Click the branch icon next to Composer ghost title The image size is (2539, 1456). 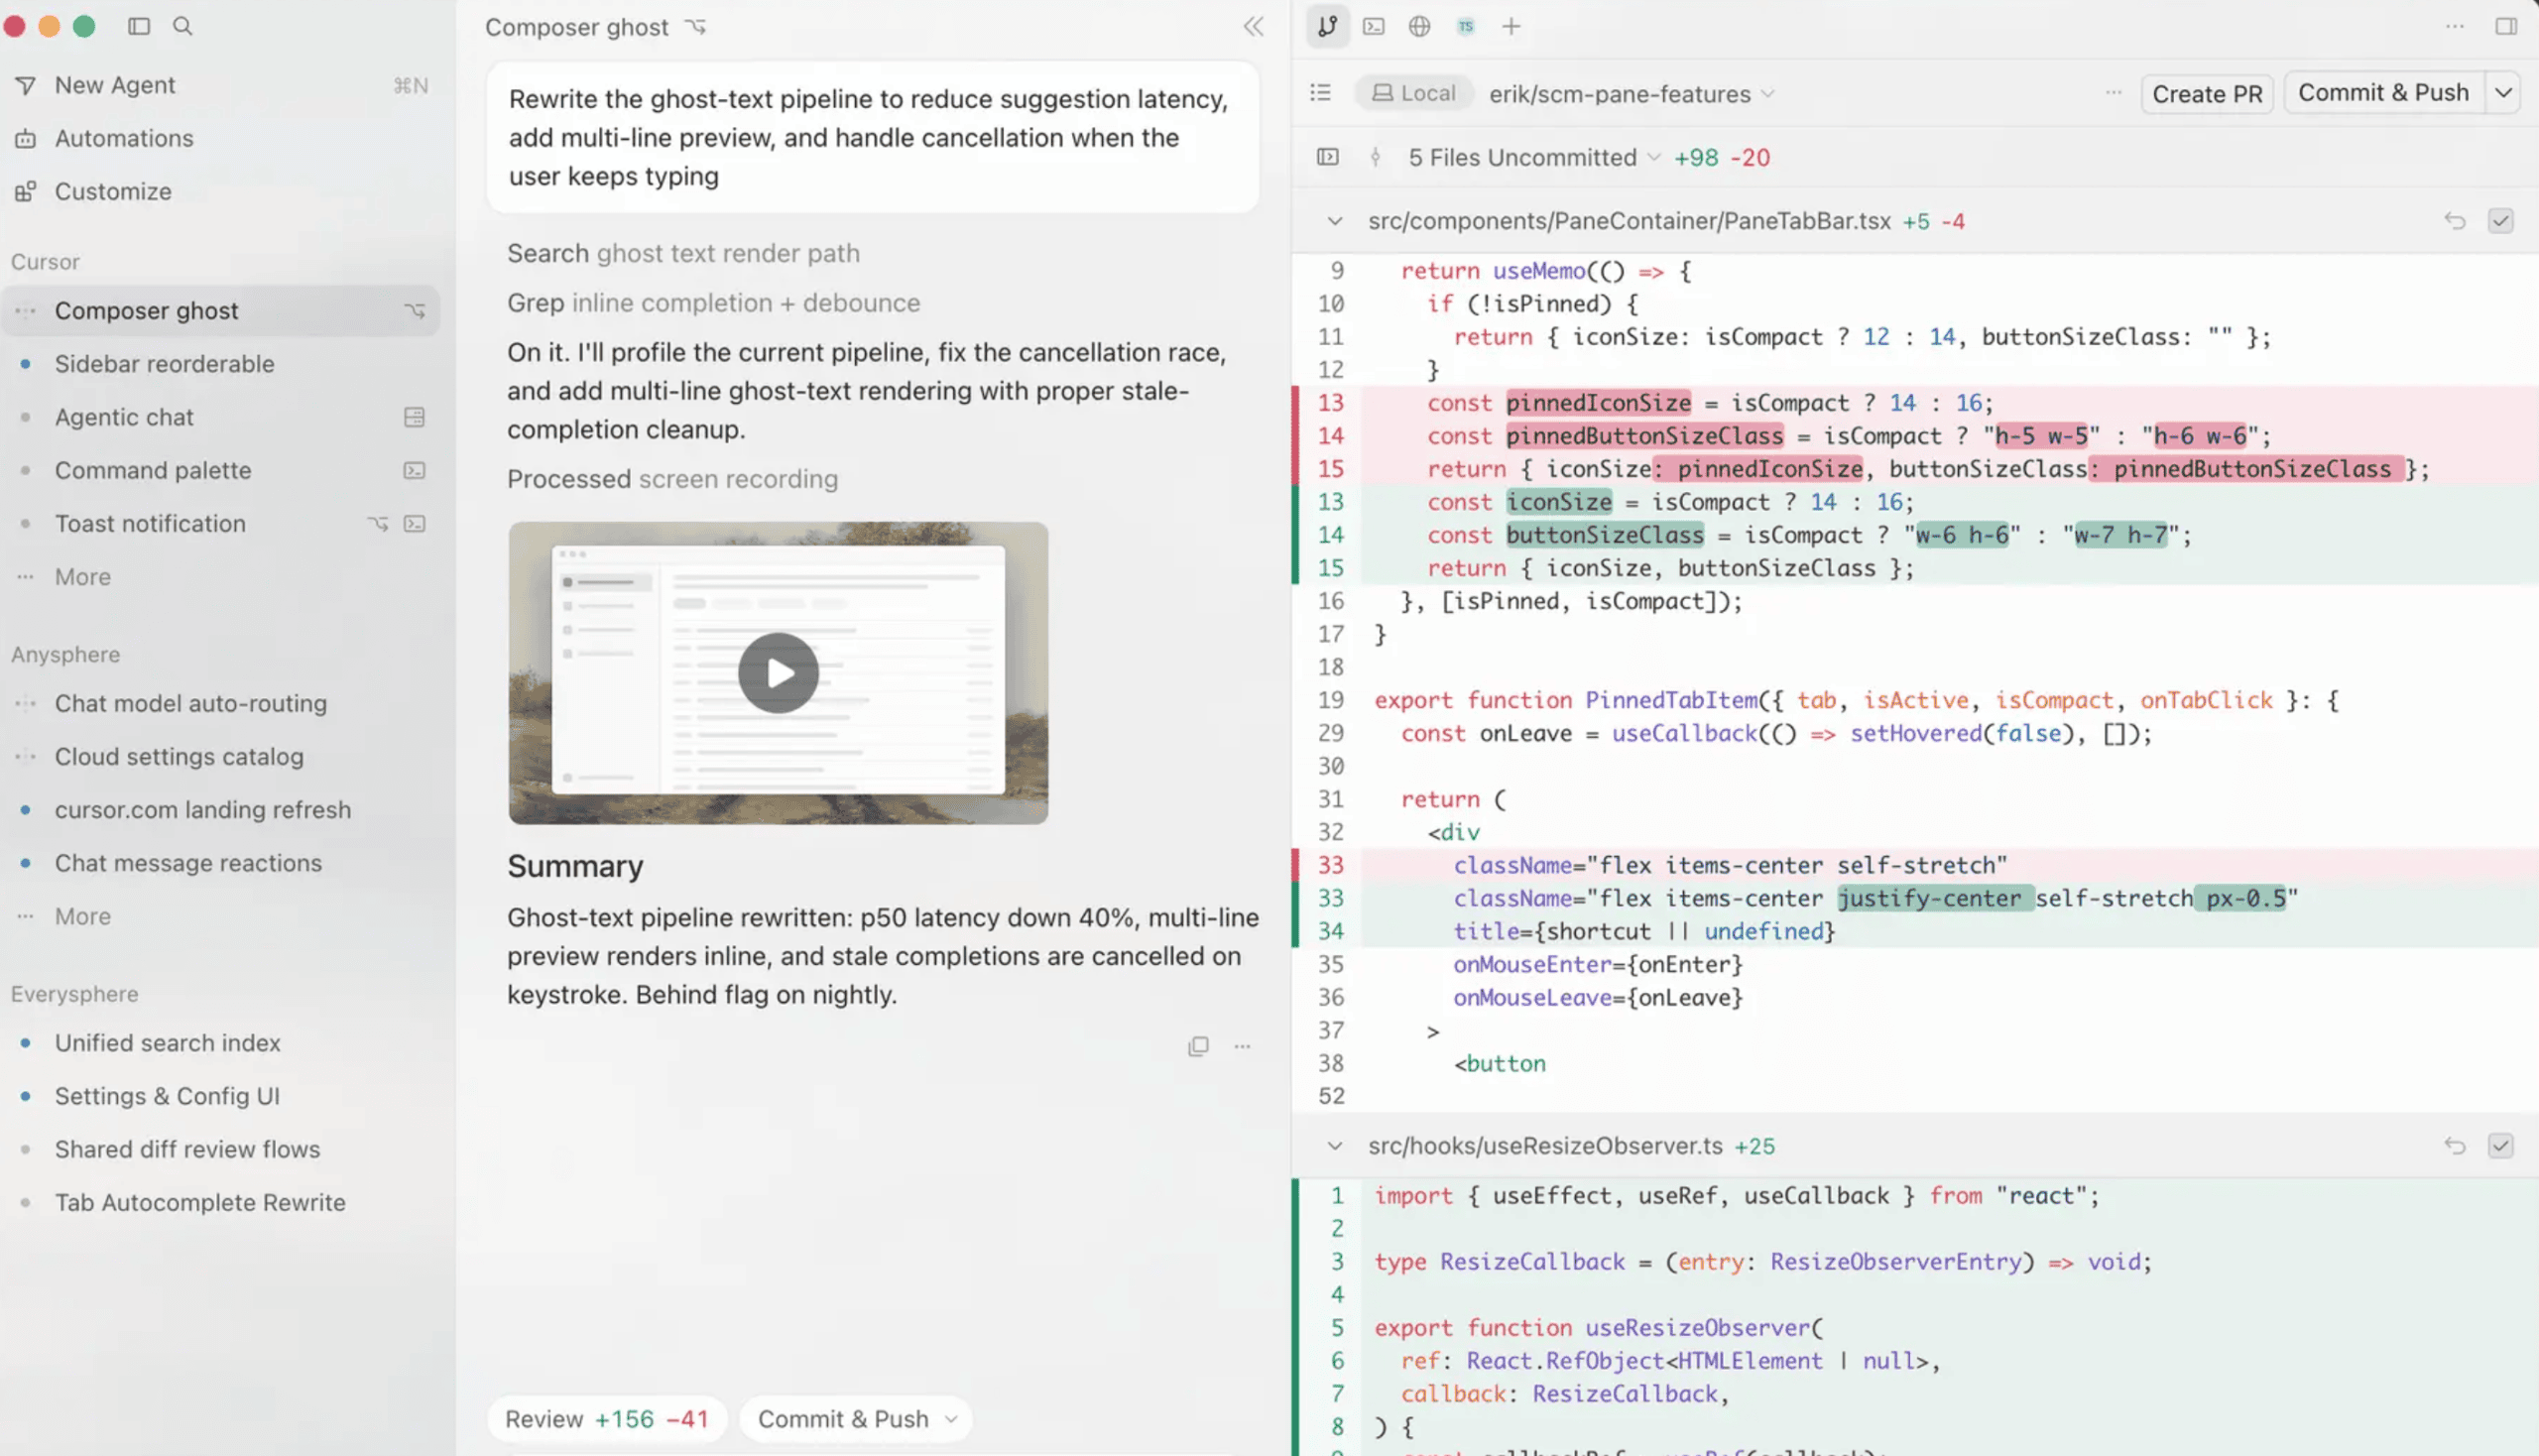[x=696, y=27]
